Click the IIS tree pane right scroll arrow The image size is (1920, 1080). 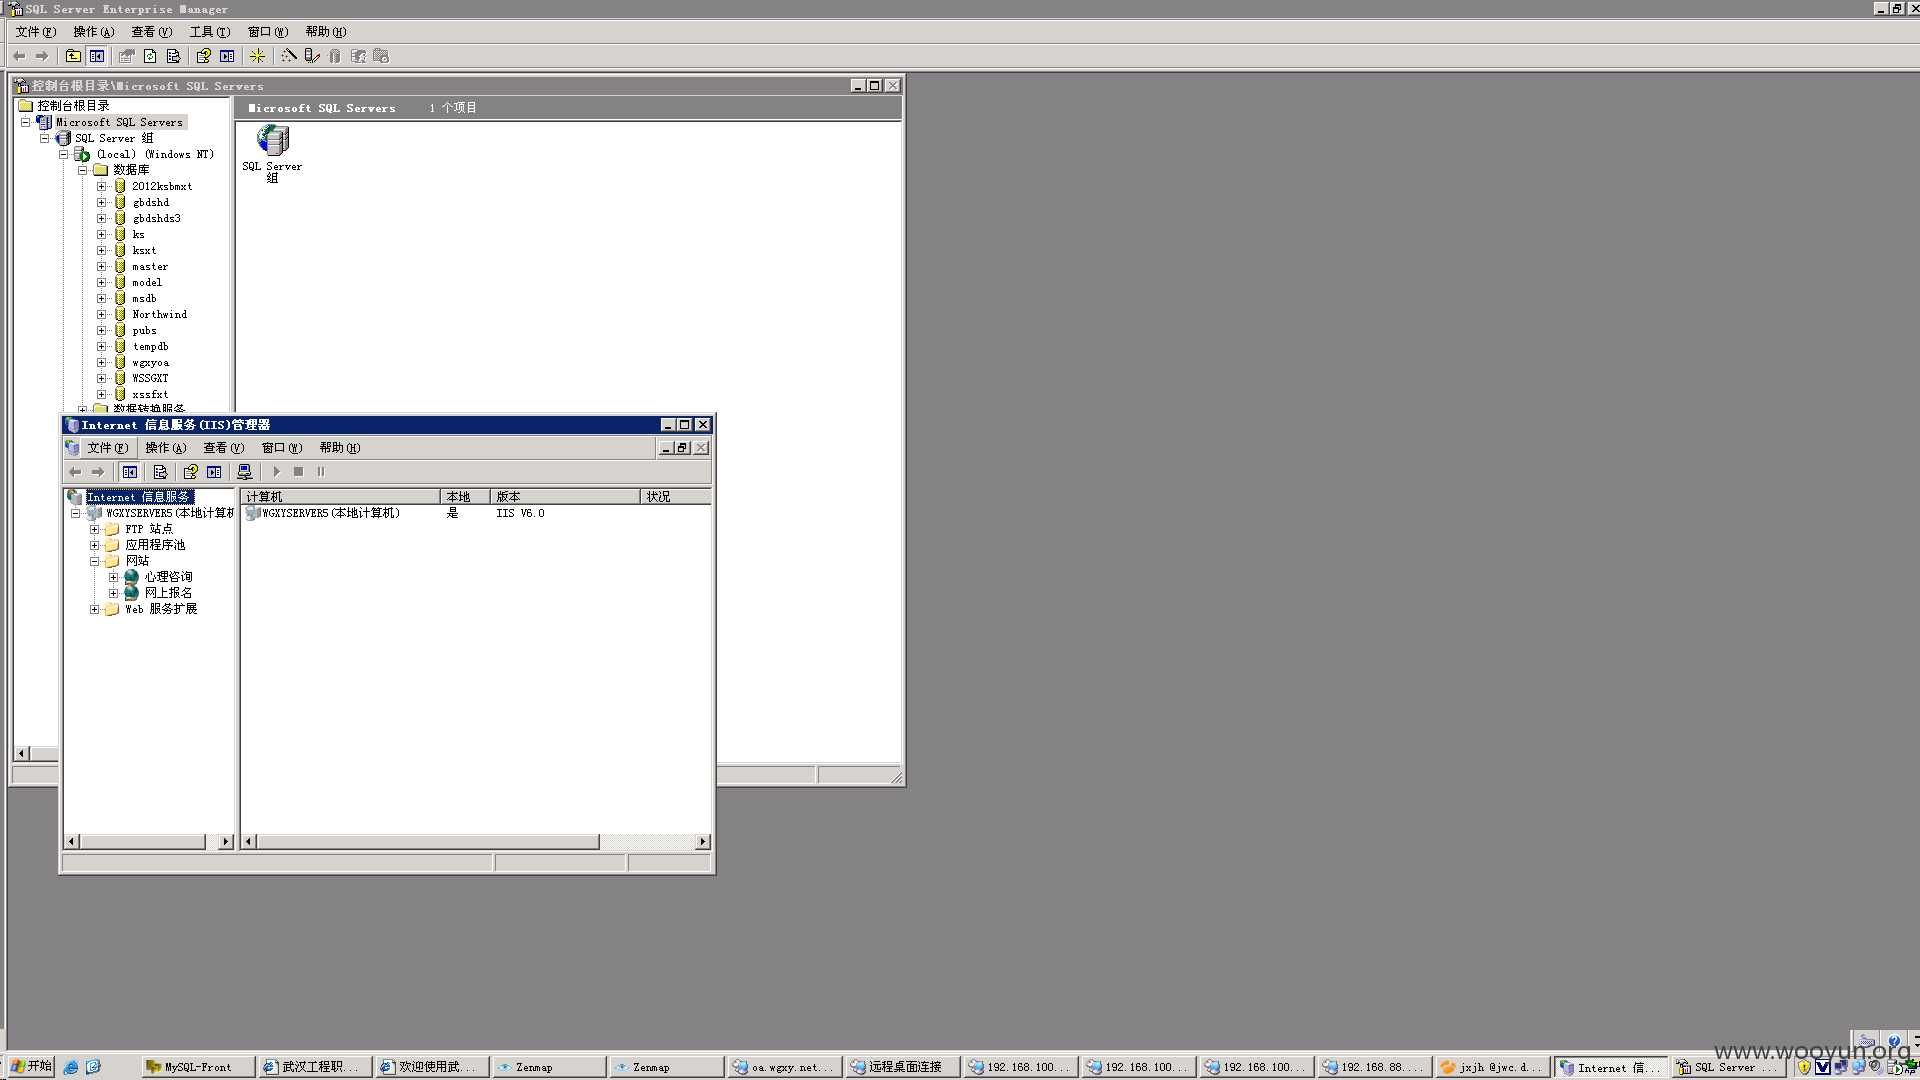(x=225, y=842)
